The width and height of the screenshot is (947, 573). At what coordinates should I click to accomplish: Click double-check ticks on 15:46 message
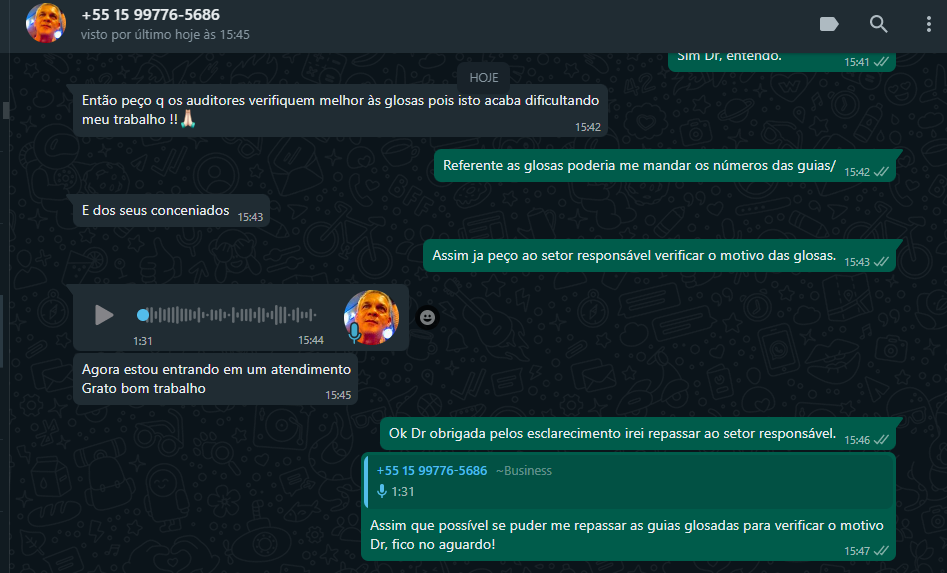coord(881,440)
